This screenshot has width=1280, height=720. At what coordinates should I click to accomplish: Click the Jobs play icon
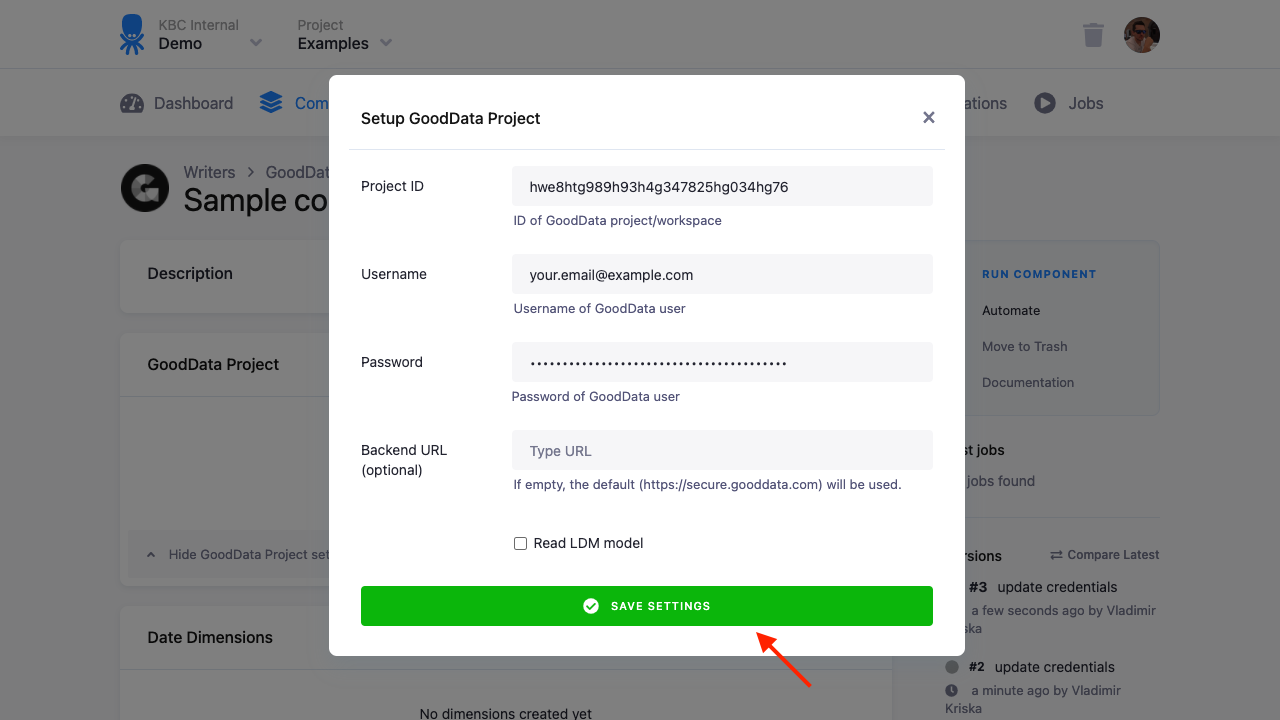[1045, 103]
